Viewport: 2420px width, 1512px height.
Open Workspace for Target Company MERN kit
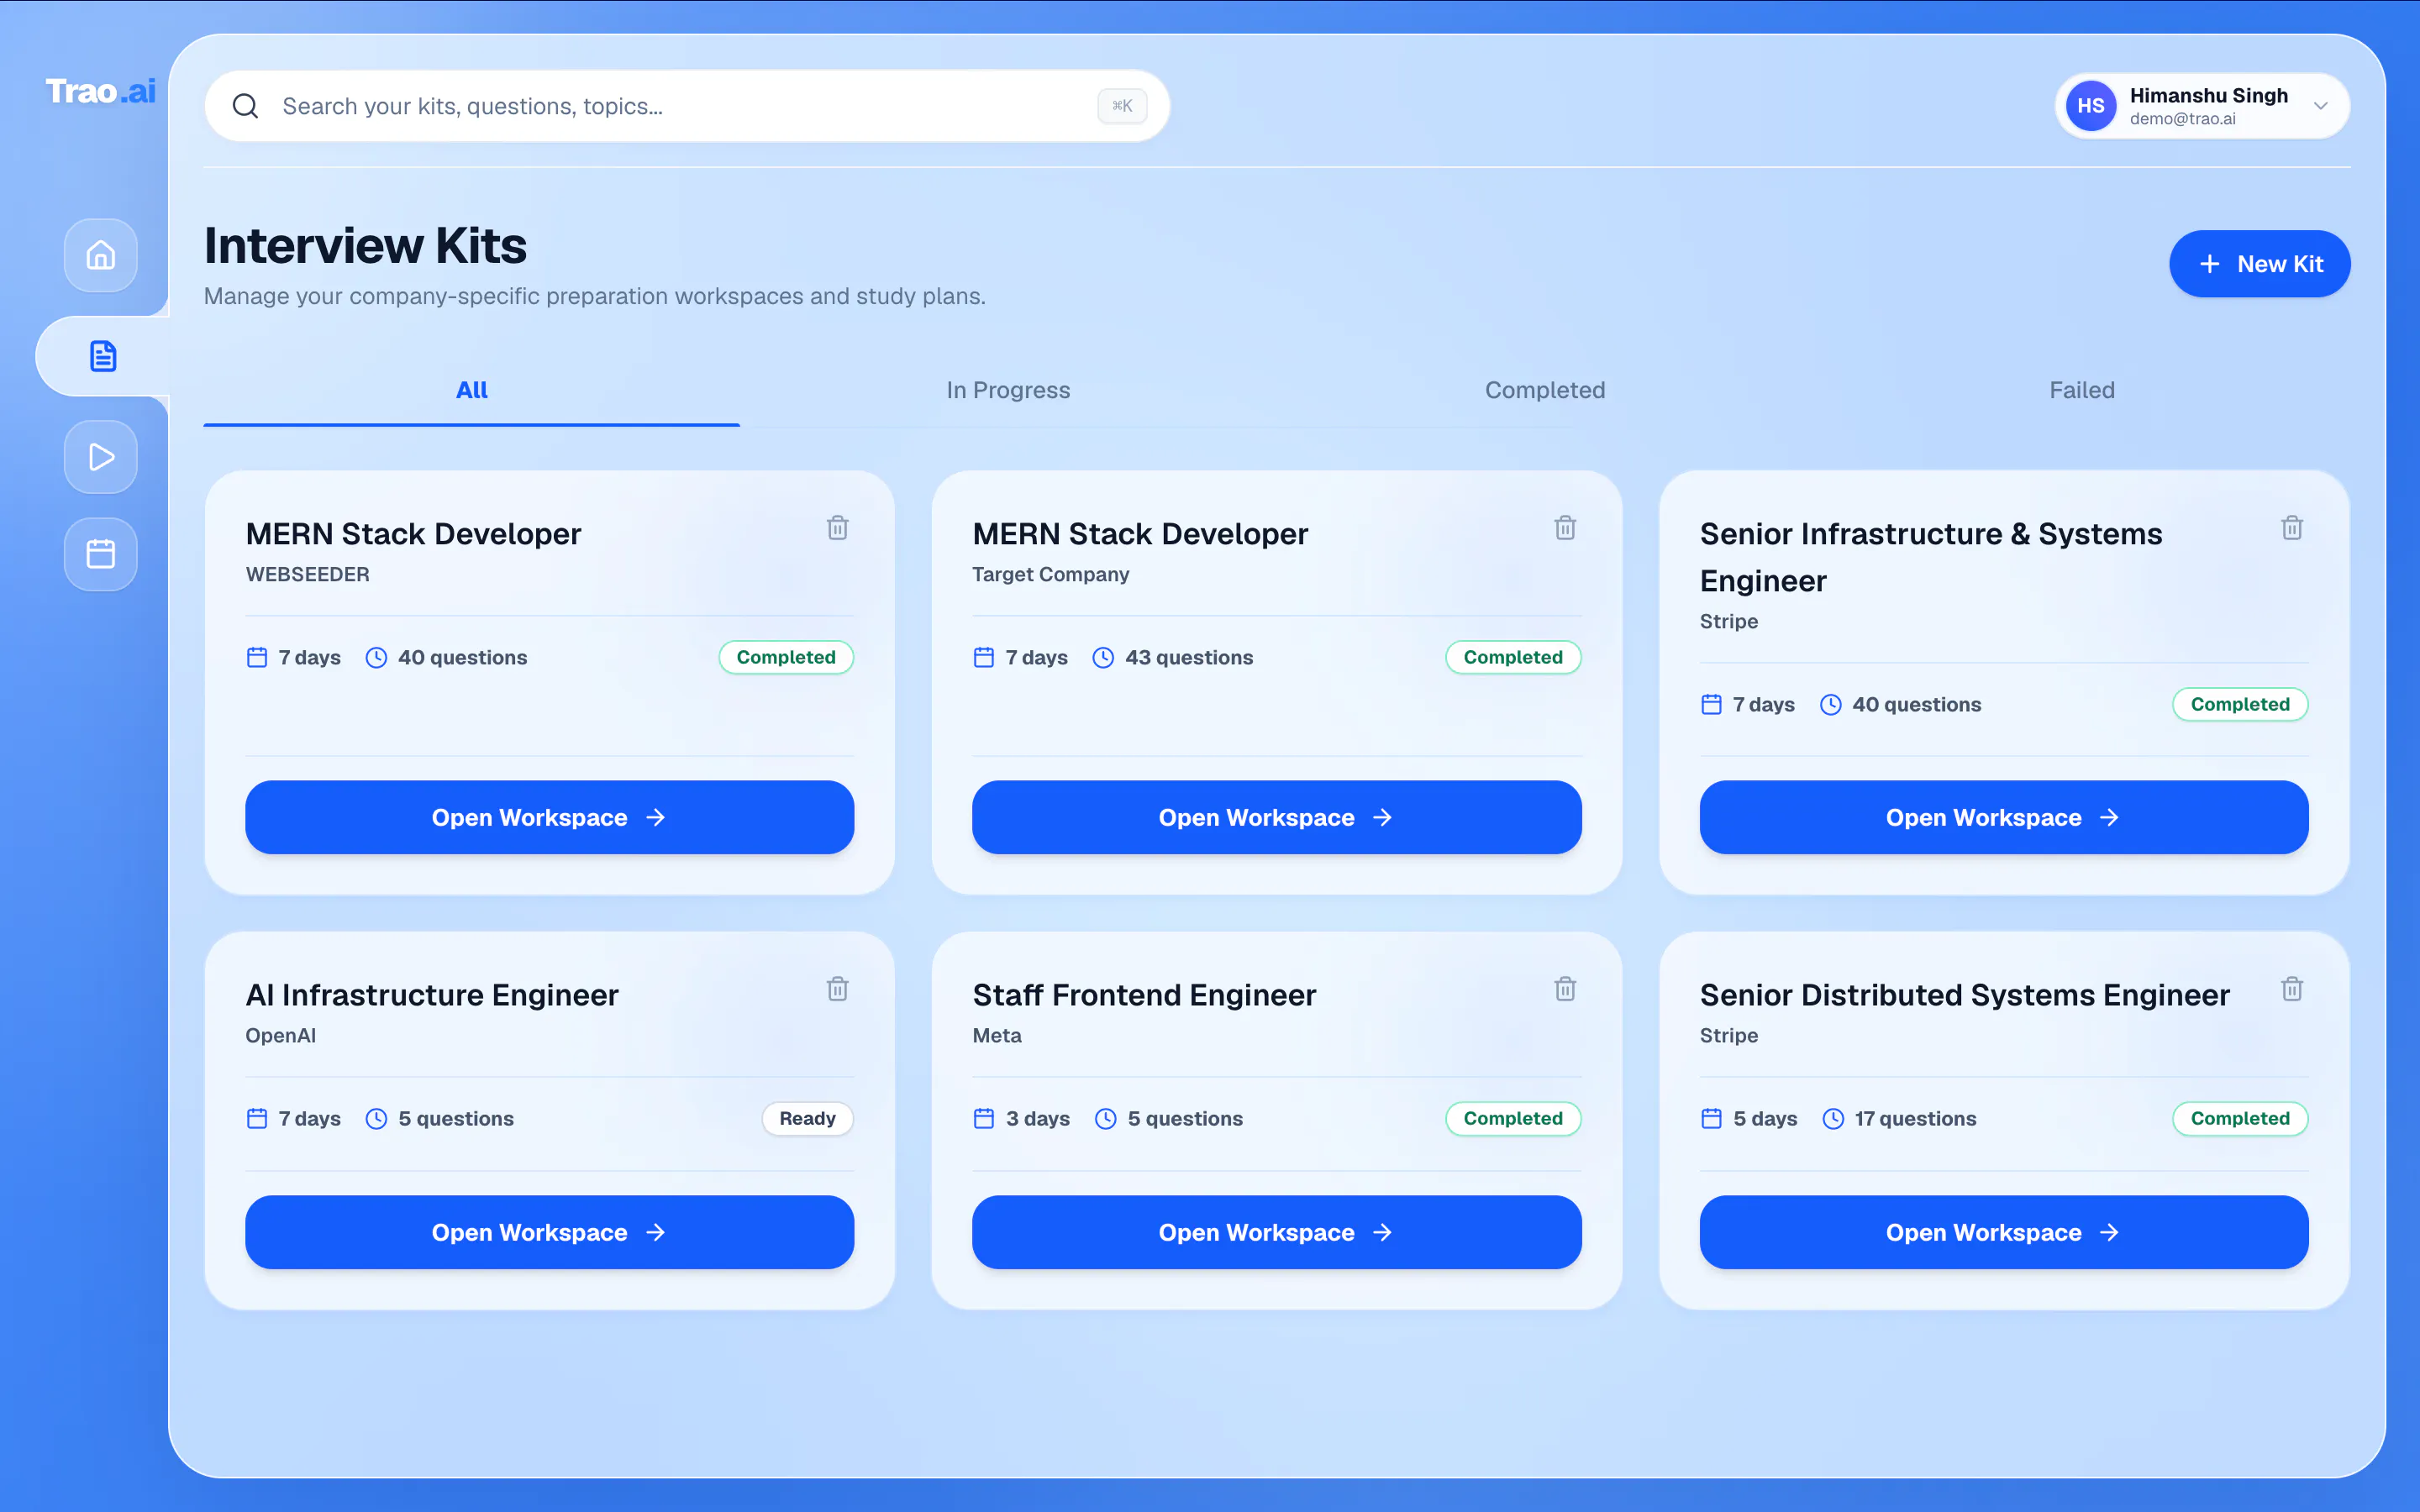[1276, 818]
